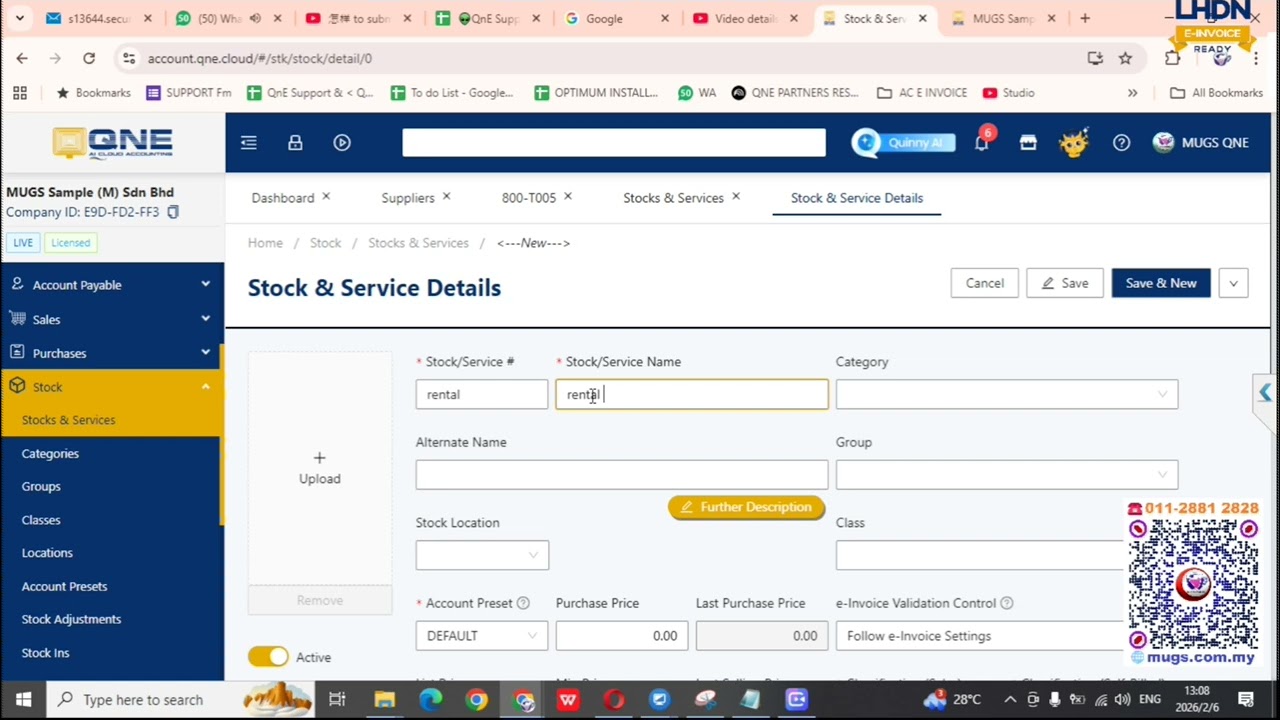Copy the Company ID

(x=173, y=212)
